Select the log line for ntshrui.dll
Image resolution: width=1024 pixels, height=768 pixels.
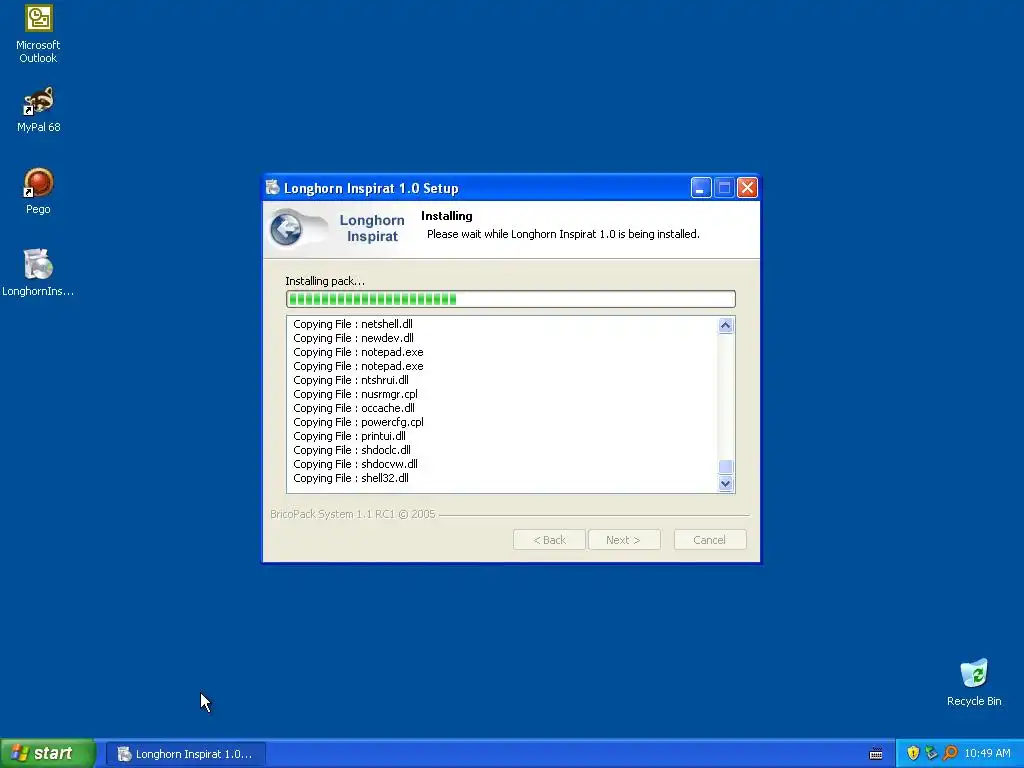pos(351,380)
